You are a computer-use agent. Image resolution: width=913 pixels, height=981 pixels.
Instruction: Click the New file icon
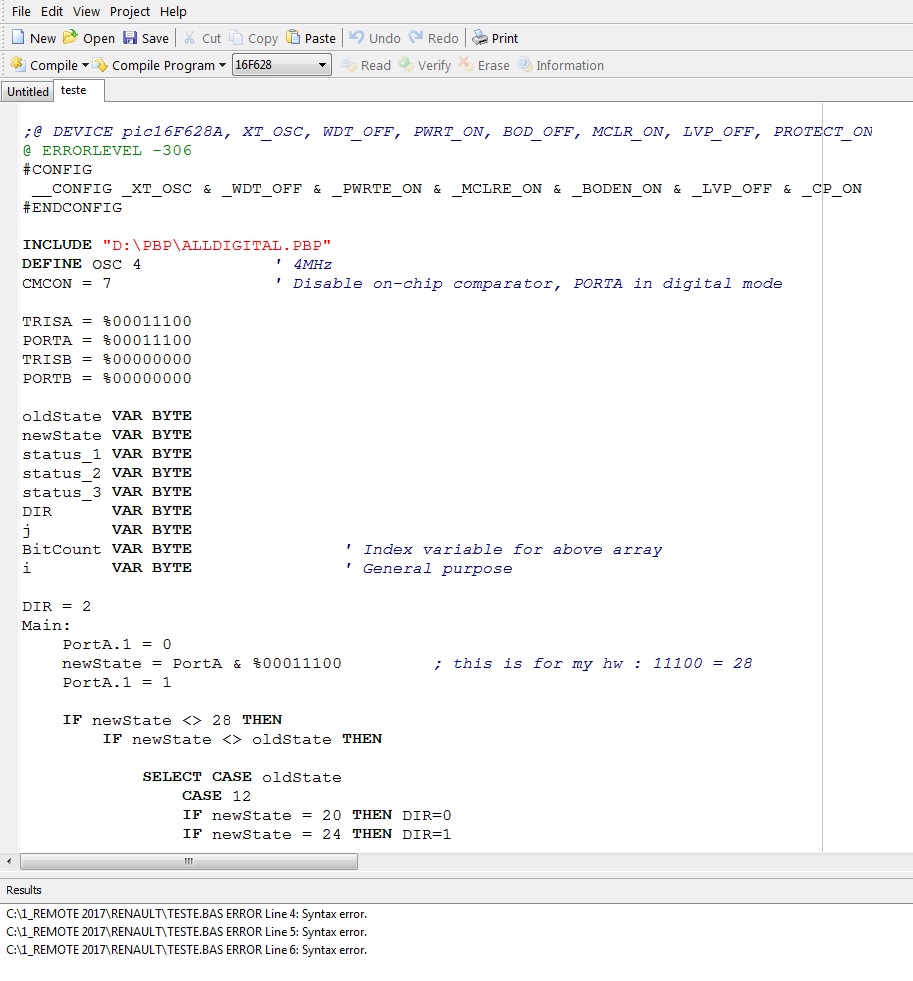[18, 38]
